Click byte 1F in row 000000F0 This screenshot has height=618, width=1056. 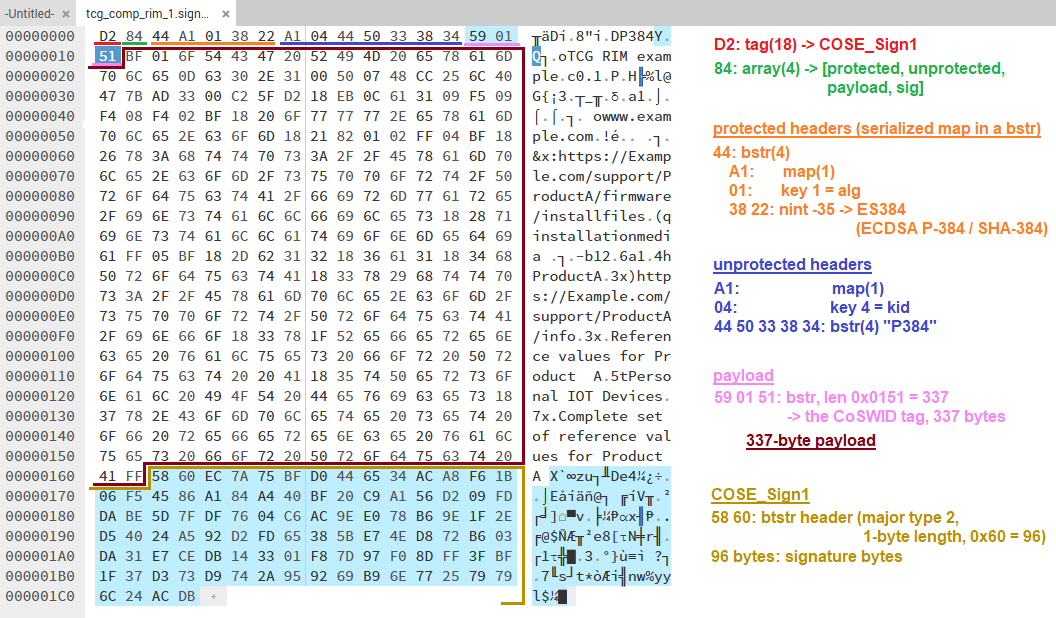(x=319, y=337)
